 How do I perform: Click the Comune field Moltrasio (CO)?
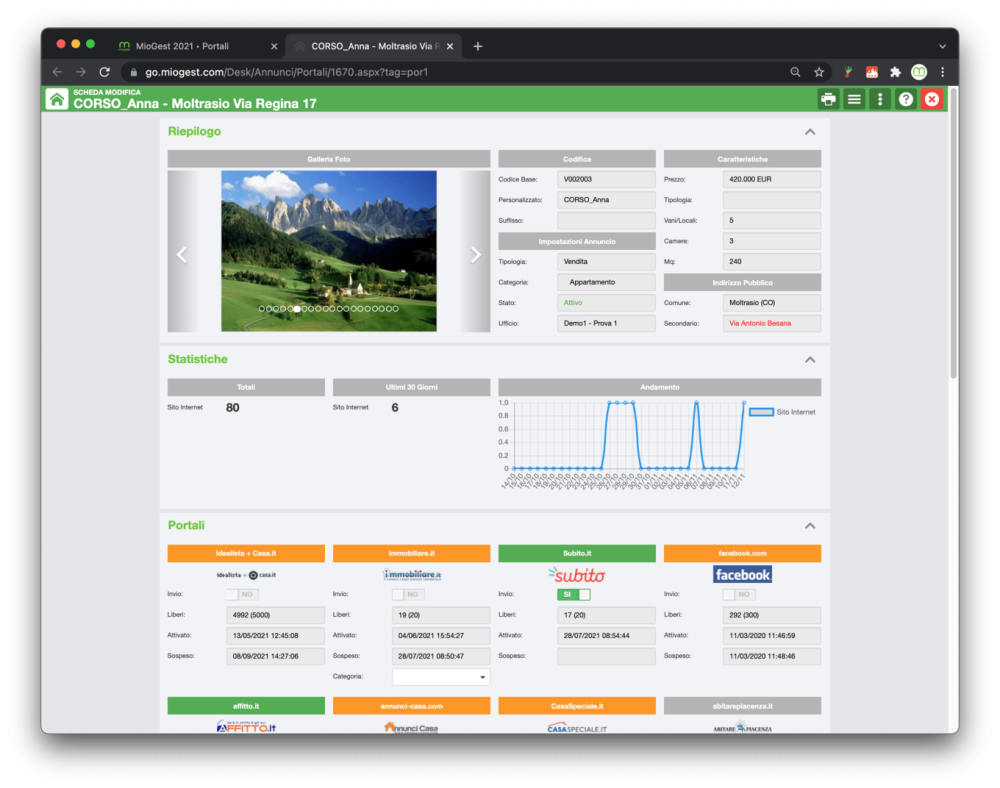coord(772,303)
